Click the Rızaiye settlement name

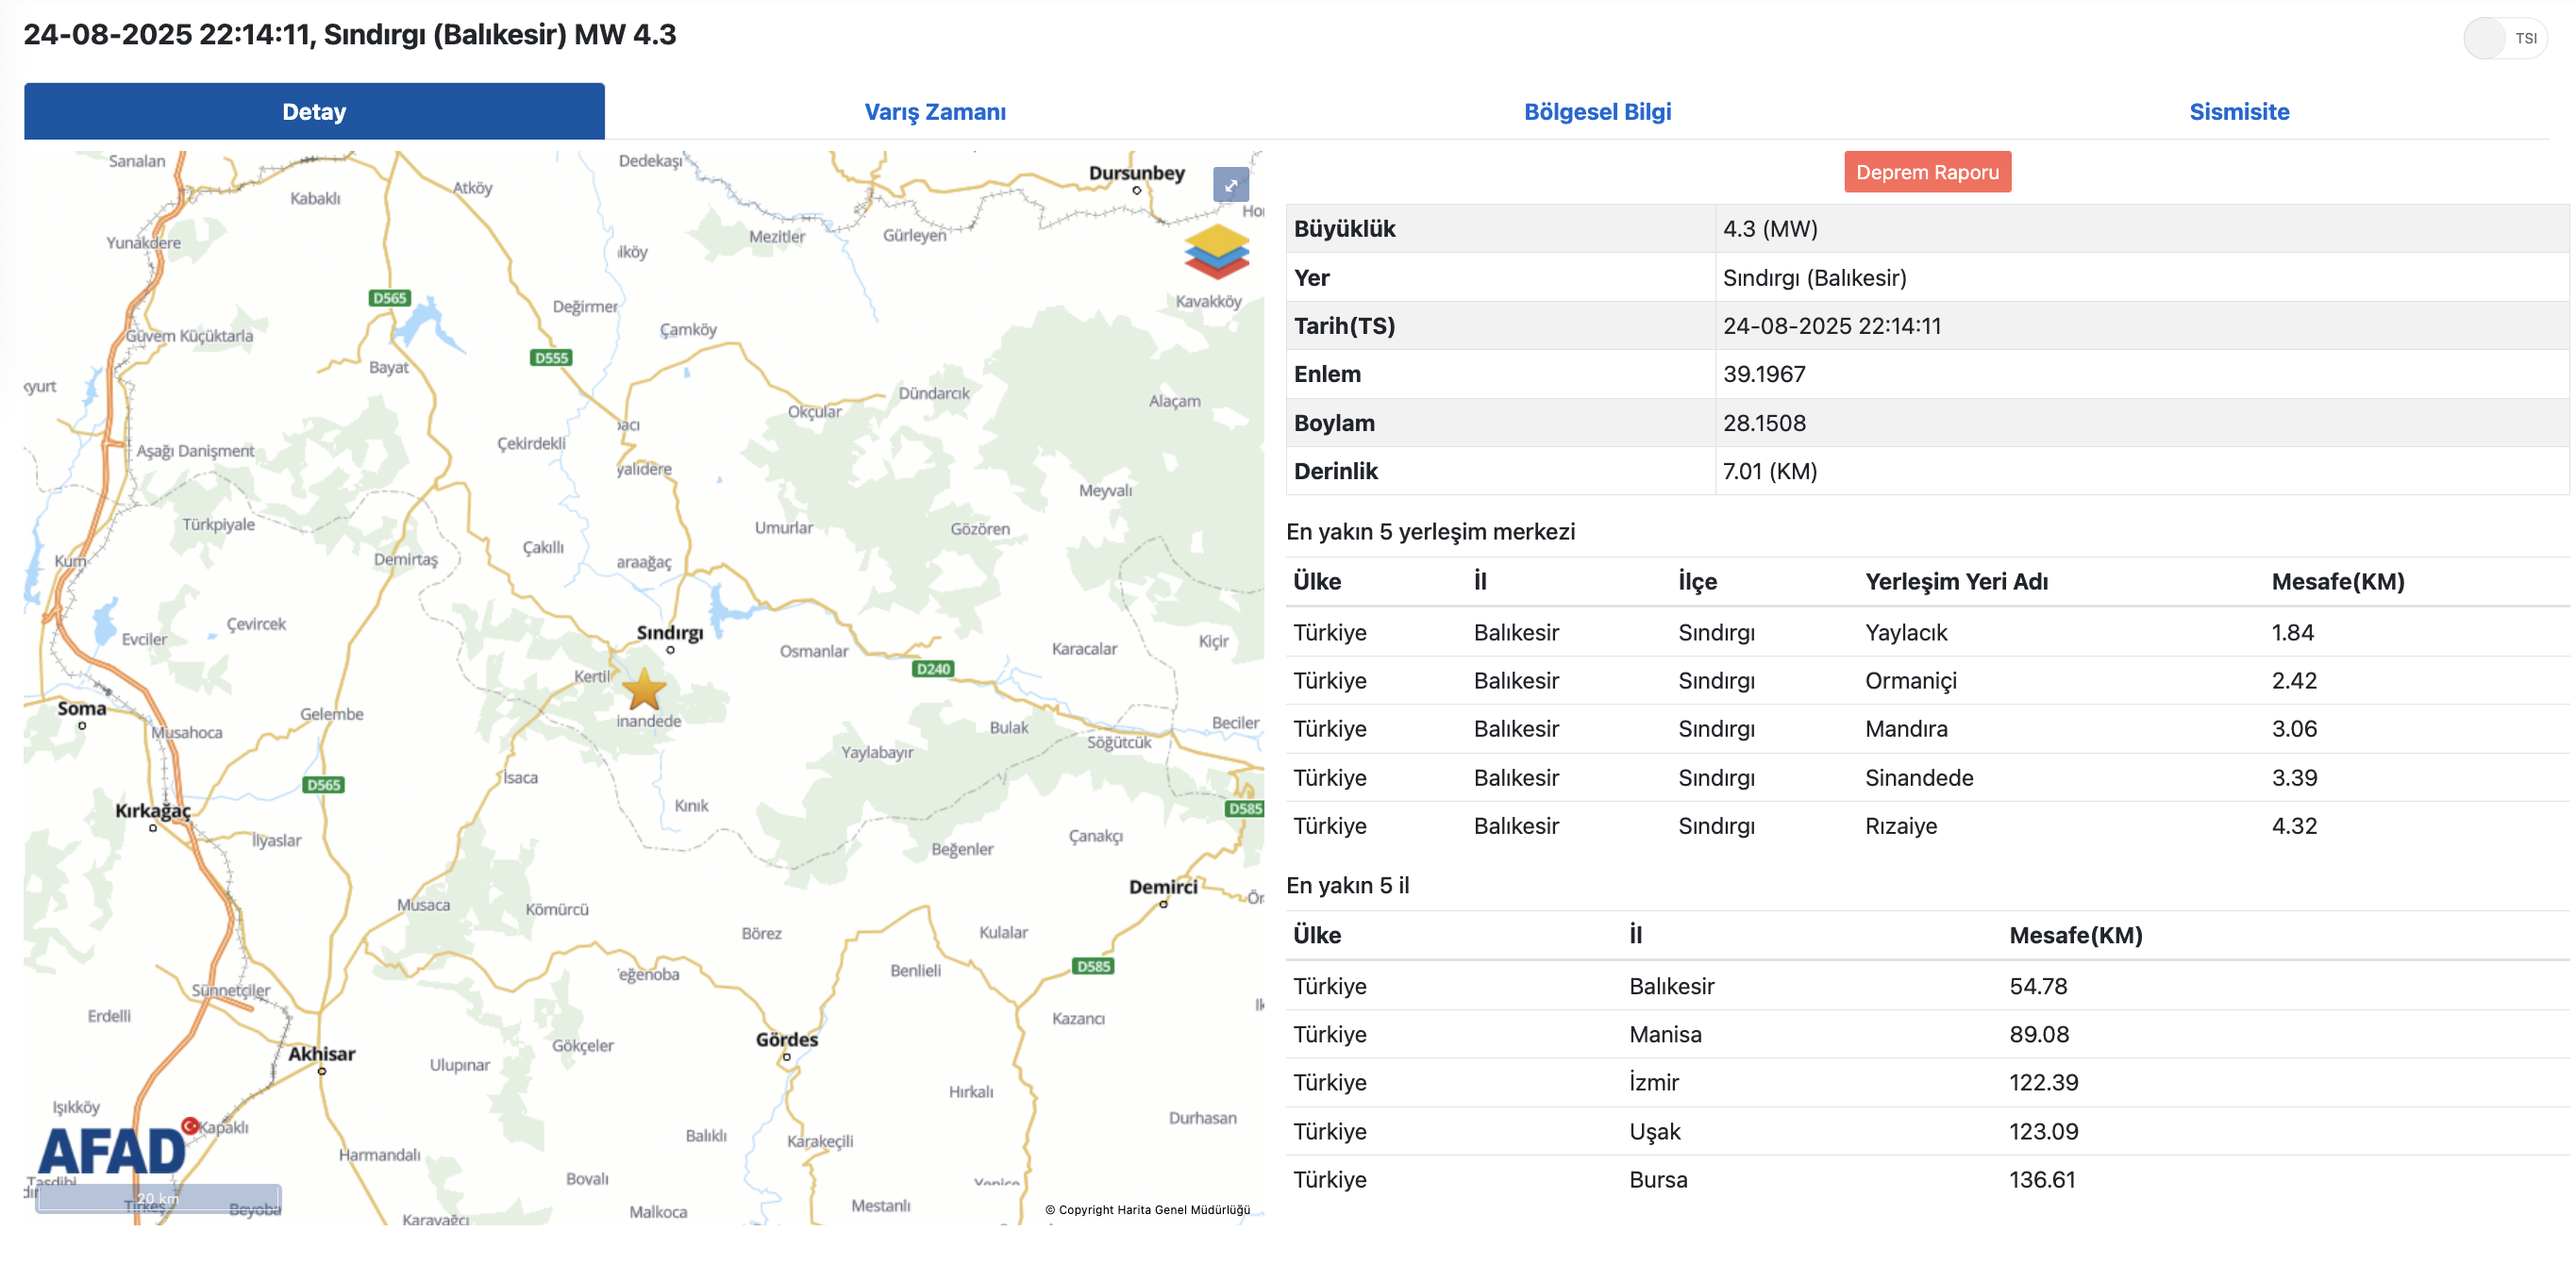click(x=1900, y=826)
